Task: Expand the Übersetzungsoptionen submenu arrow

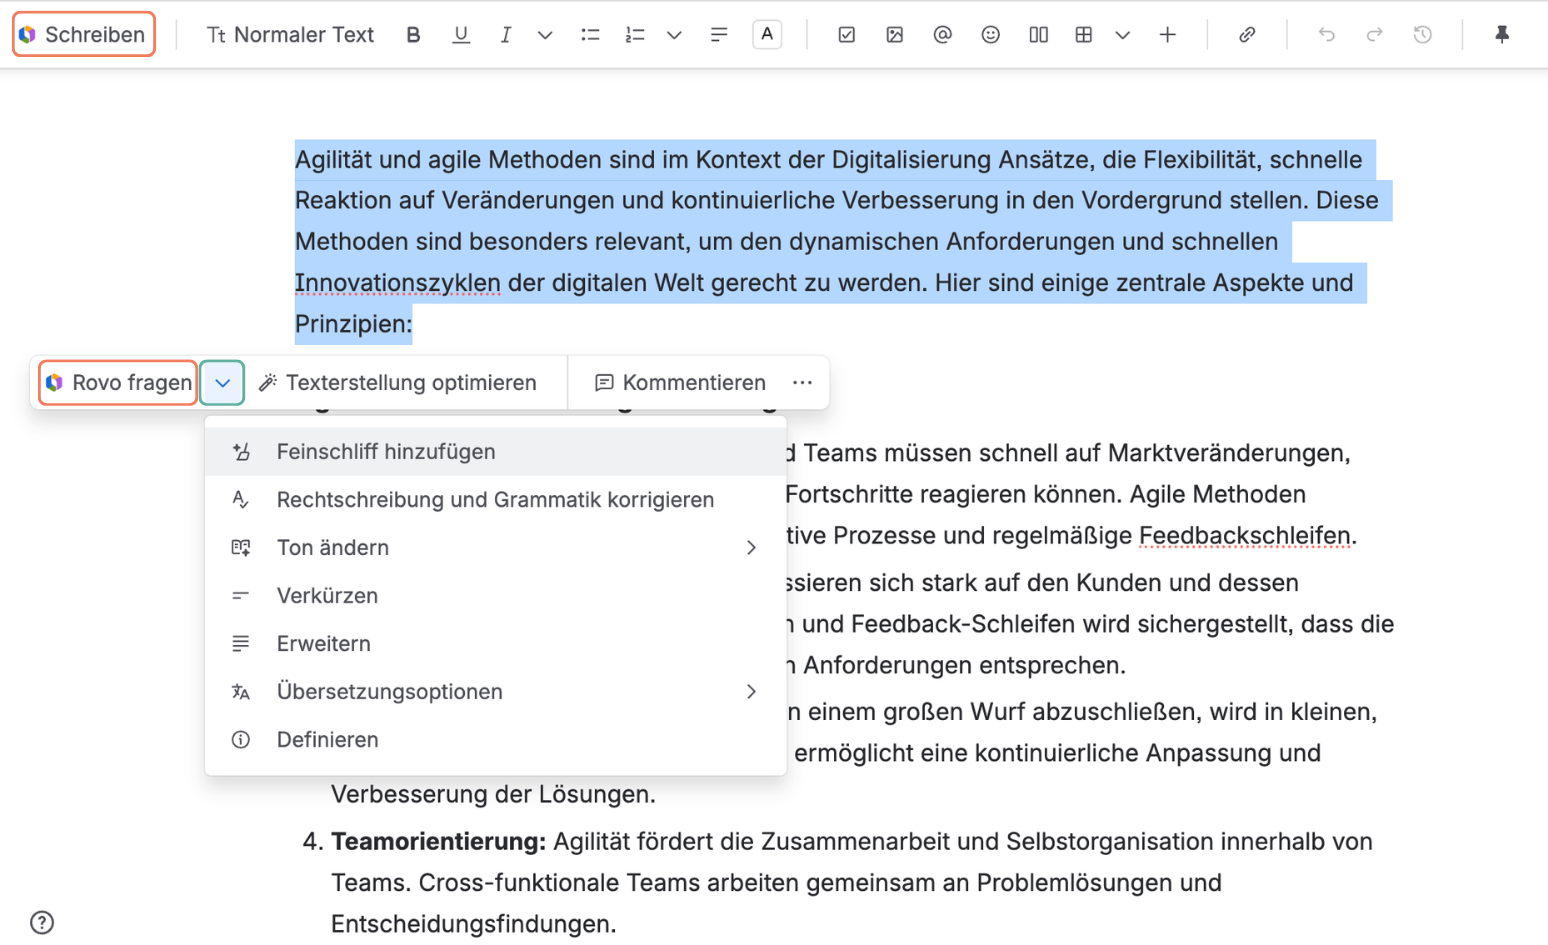Action: (751, 692)
